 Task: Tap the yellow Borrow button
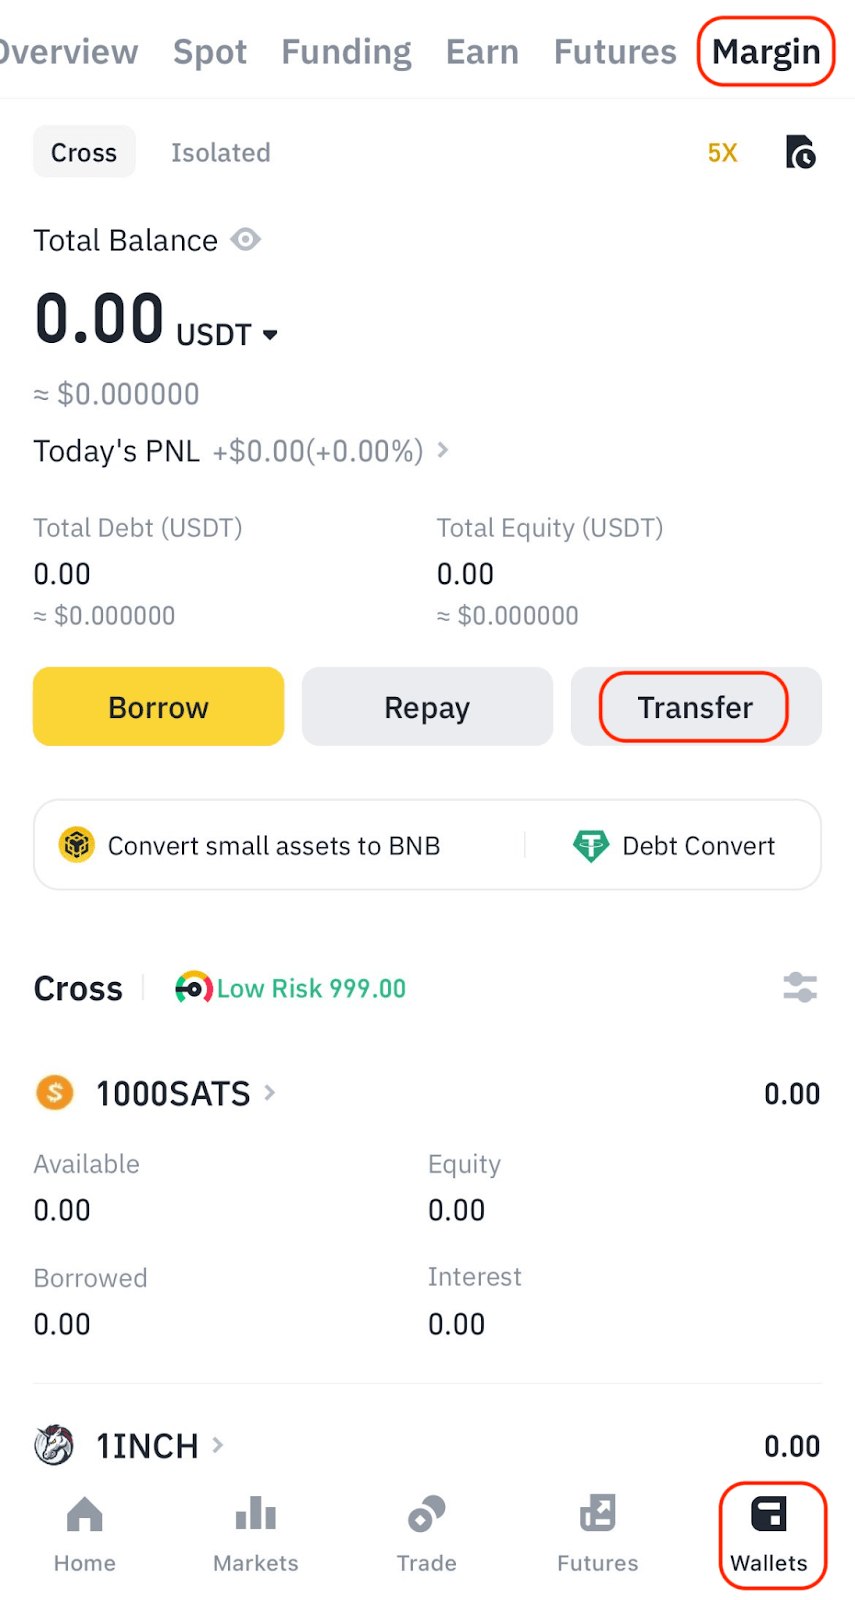click(x=158, y=707)
